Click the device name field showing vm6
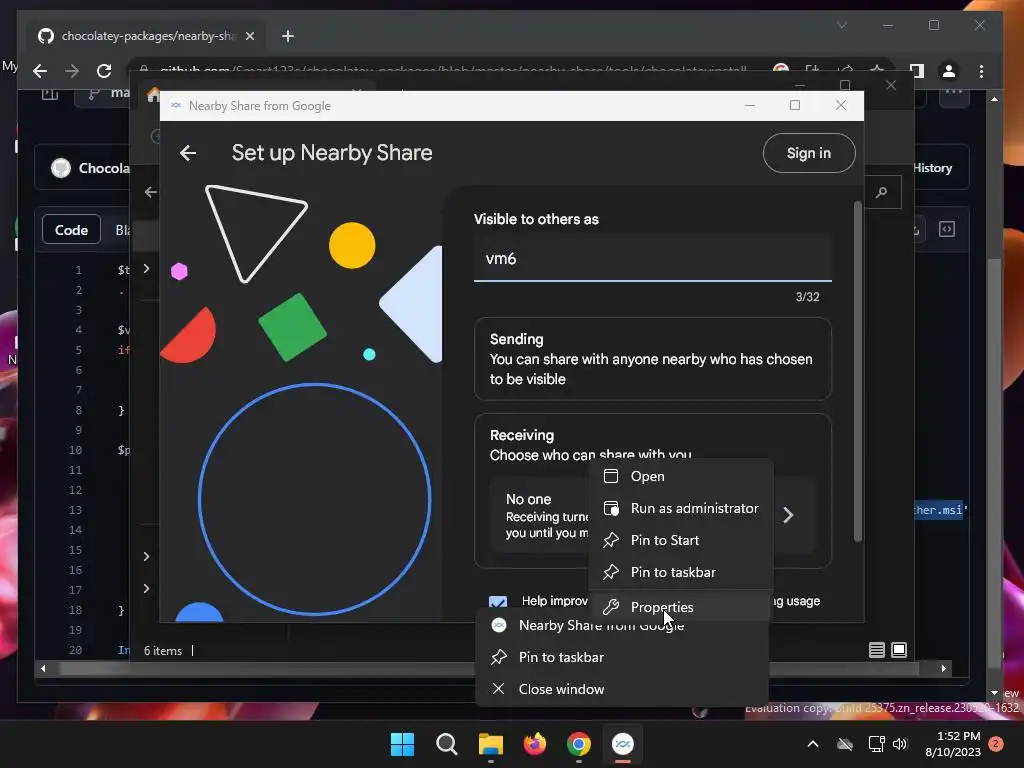This screenshot has height=768, width=1024. click(652, 259)
